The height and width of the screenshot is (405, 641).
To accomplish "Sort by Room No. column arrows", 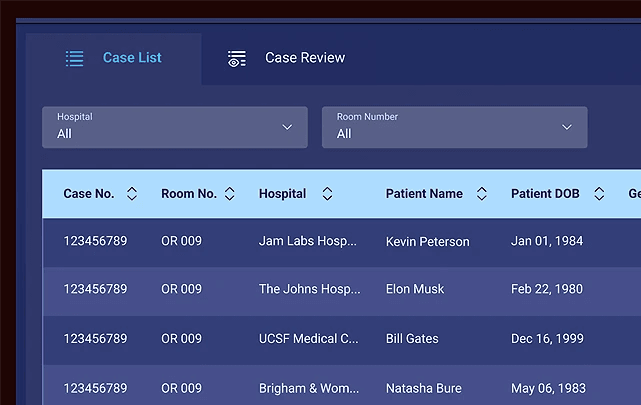I will point(229,194).
